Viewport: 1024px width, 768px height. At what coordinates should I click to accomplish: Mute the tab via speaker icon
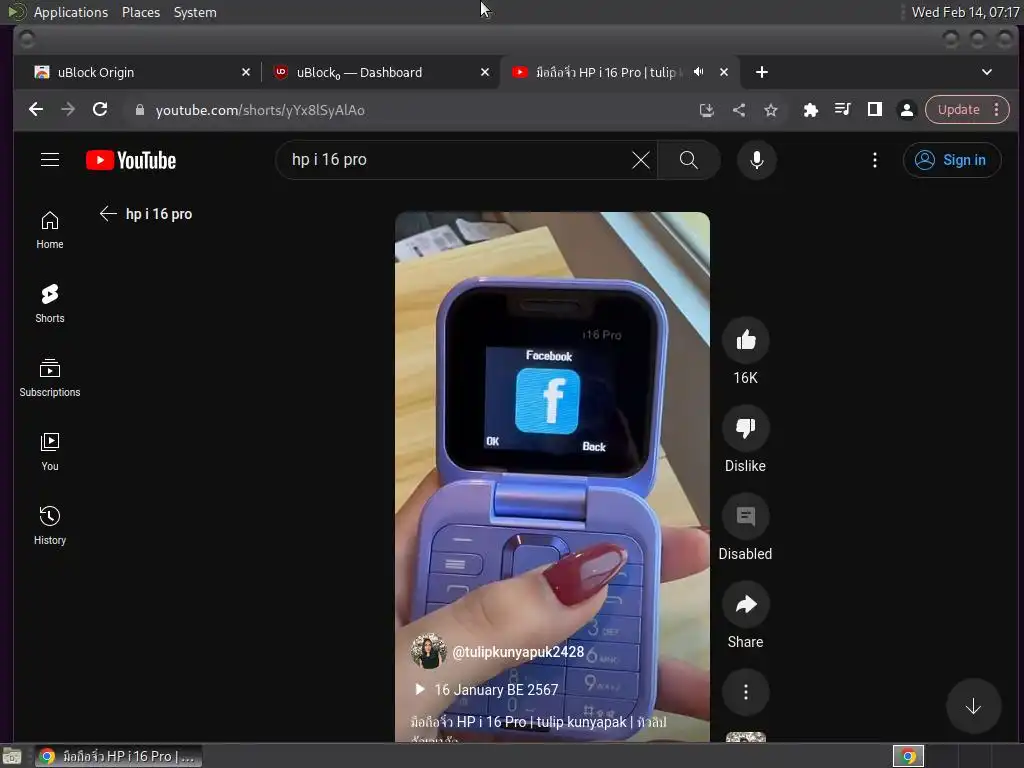tap(699, 72)
